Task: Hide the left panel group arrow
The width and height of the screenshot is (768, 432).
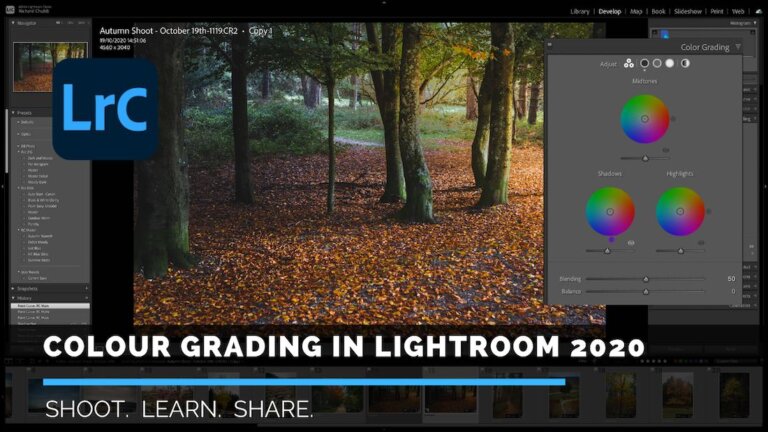Action: pos(2,187)
